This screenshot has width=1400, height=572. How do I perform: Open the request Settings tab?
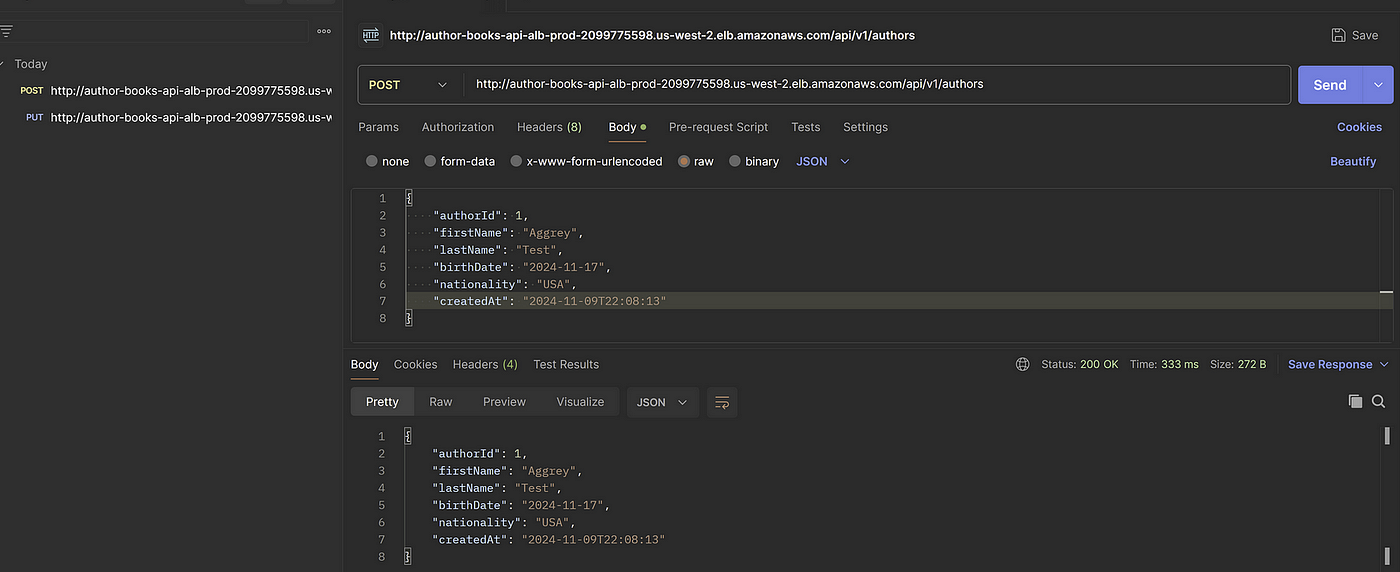coord(865,127)
